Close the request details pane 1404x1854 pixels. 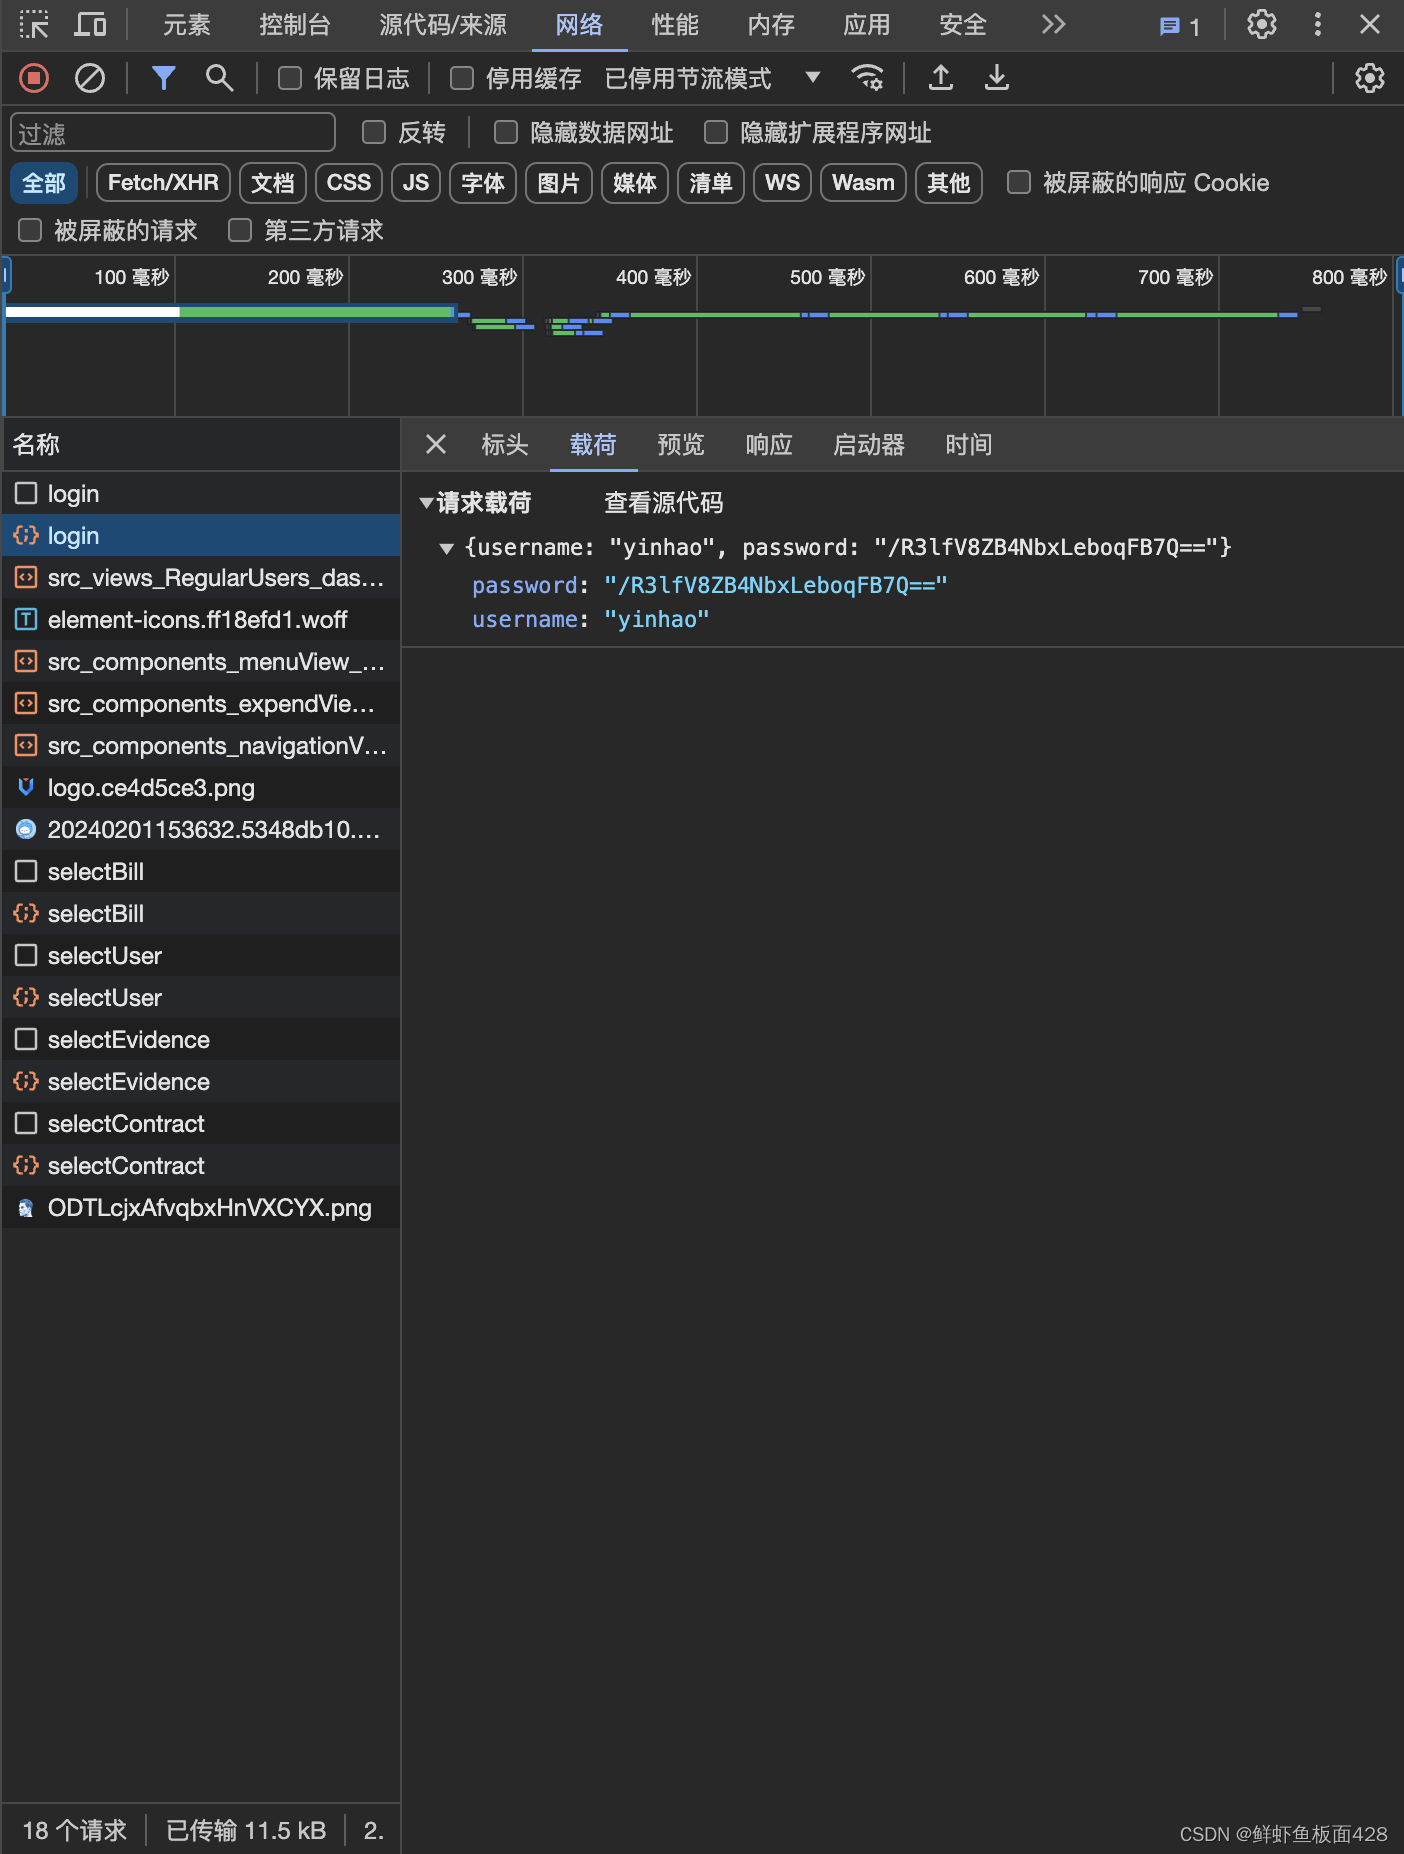[436, 444]
